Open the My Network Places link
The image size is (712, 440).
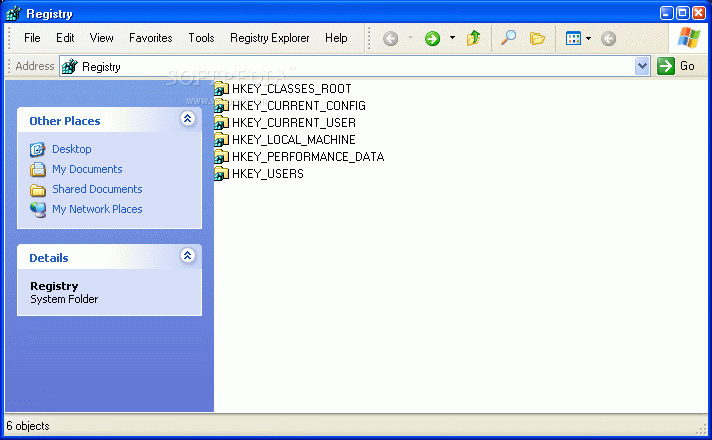pos(97,209)
